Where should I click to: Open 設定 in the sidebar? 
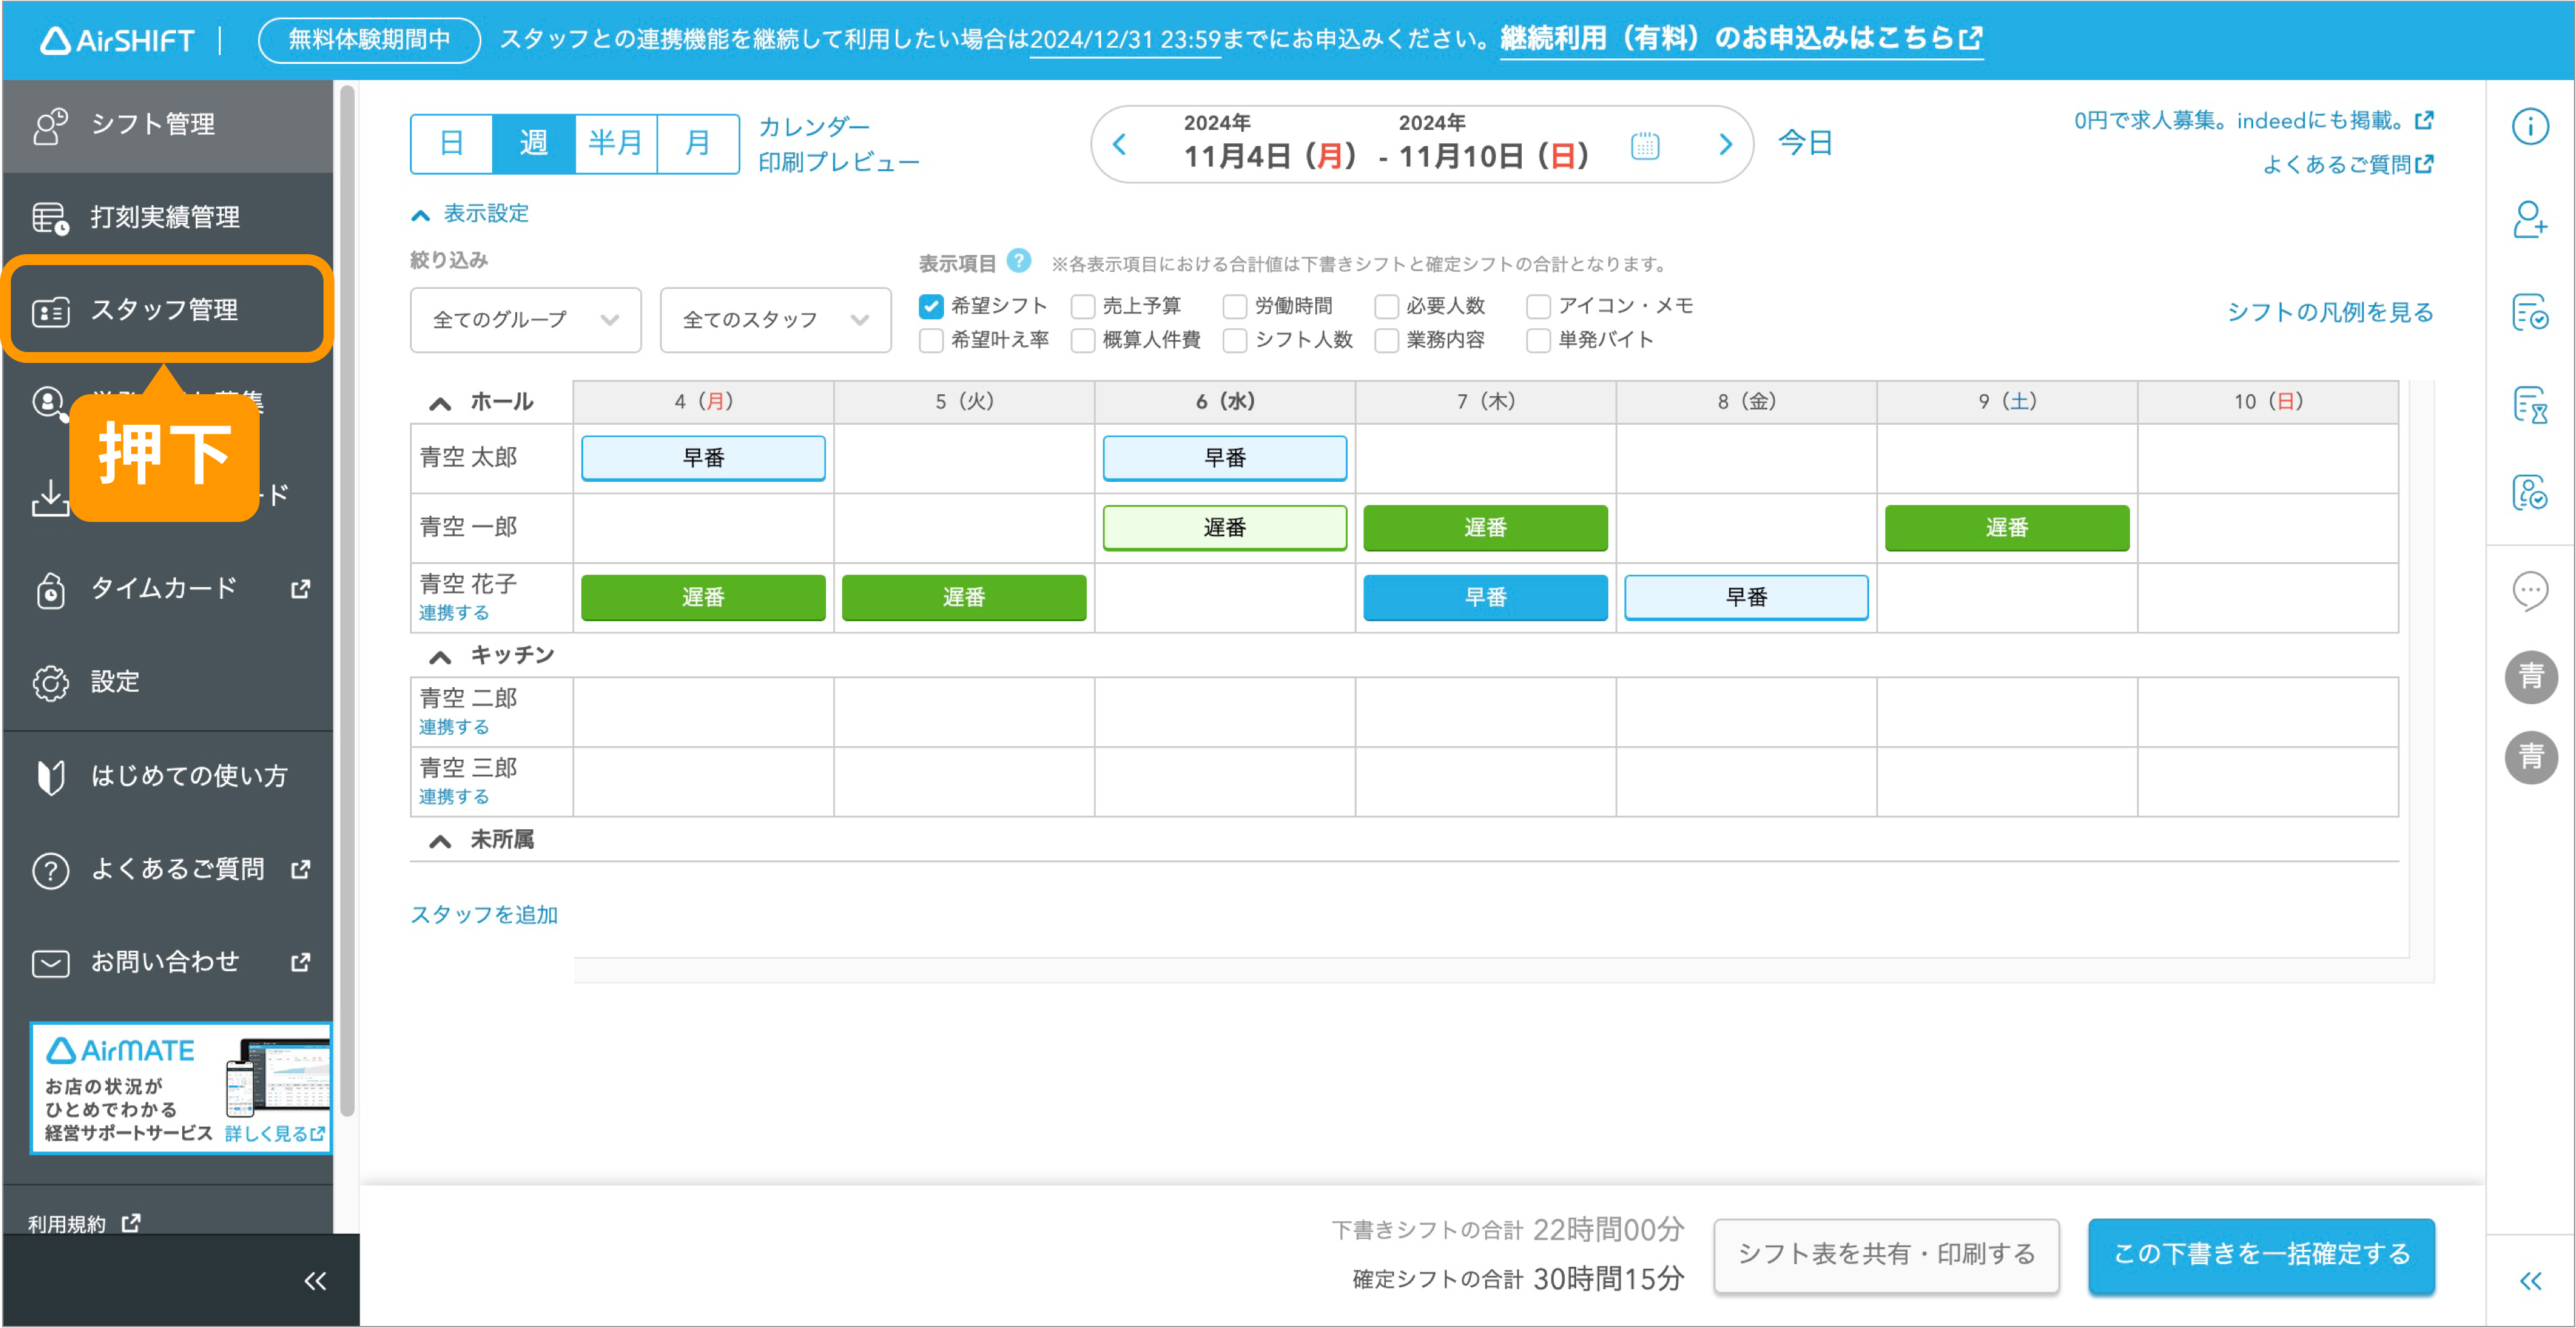click(x=167, y=682)
